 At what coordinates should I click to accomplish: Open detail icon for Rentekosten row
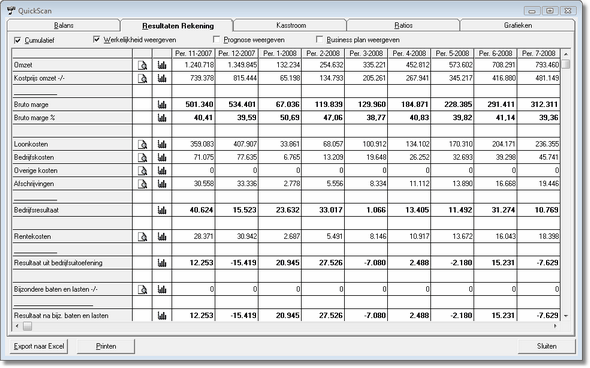pyautogui.click(x=142, y=236)
